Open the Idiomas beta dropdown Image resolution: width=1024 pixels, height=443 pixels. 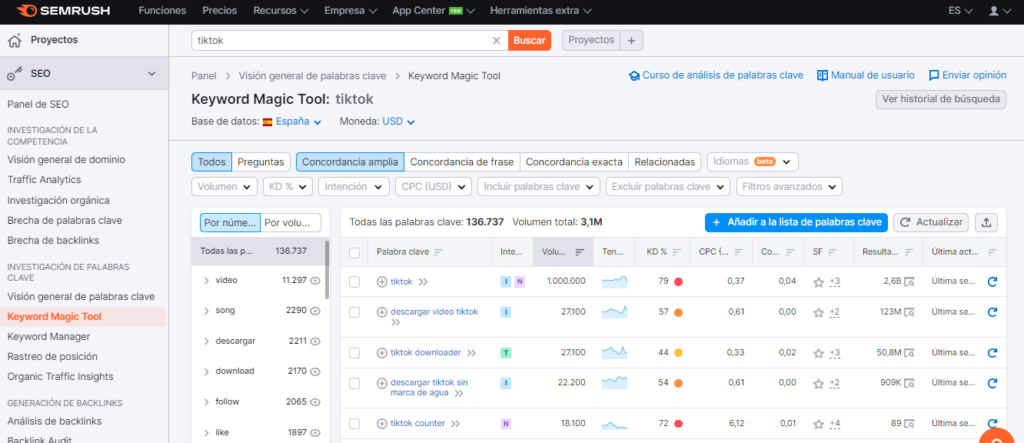pos(752,161)
